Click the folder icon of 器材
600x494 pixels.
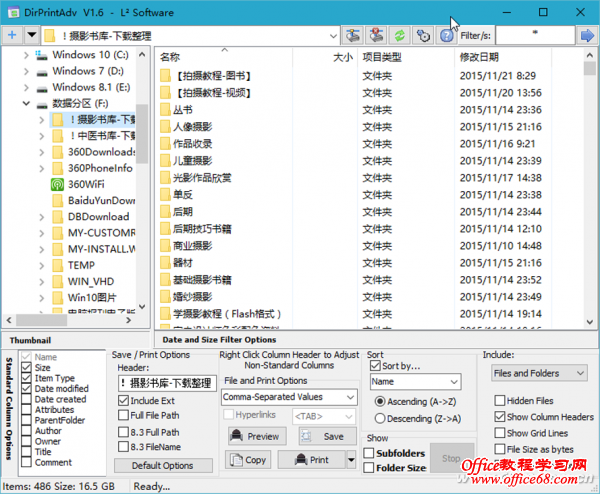click(165, 263)
